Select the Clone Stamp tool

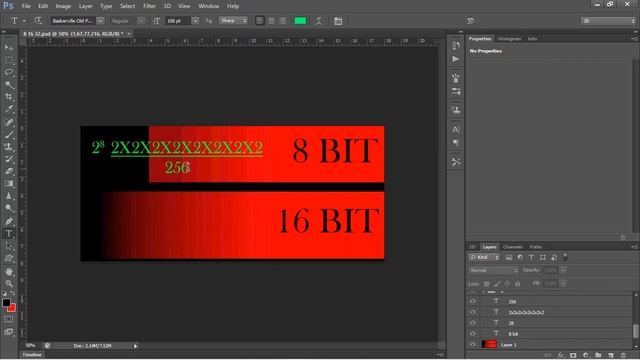pos(9,147)
